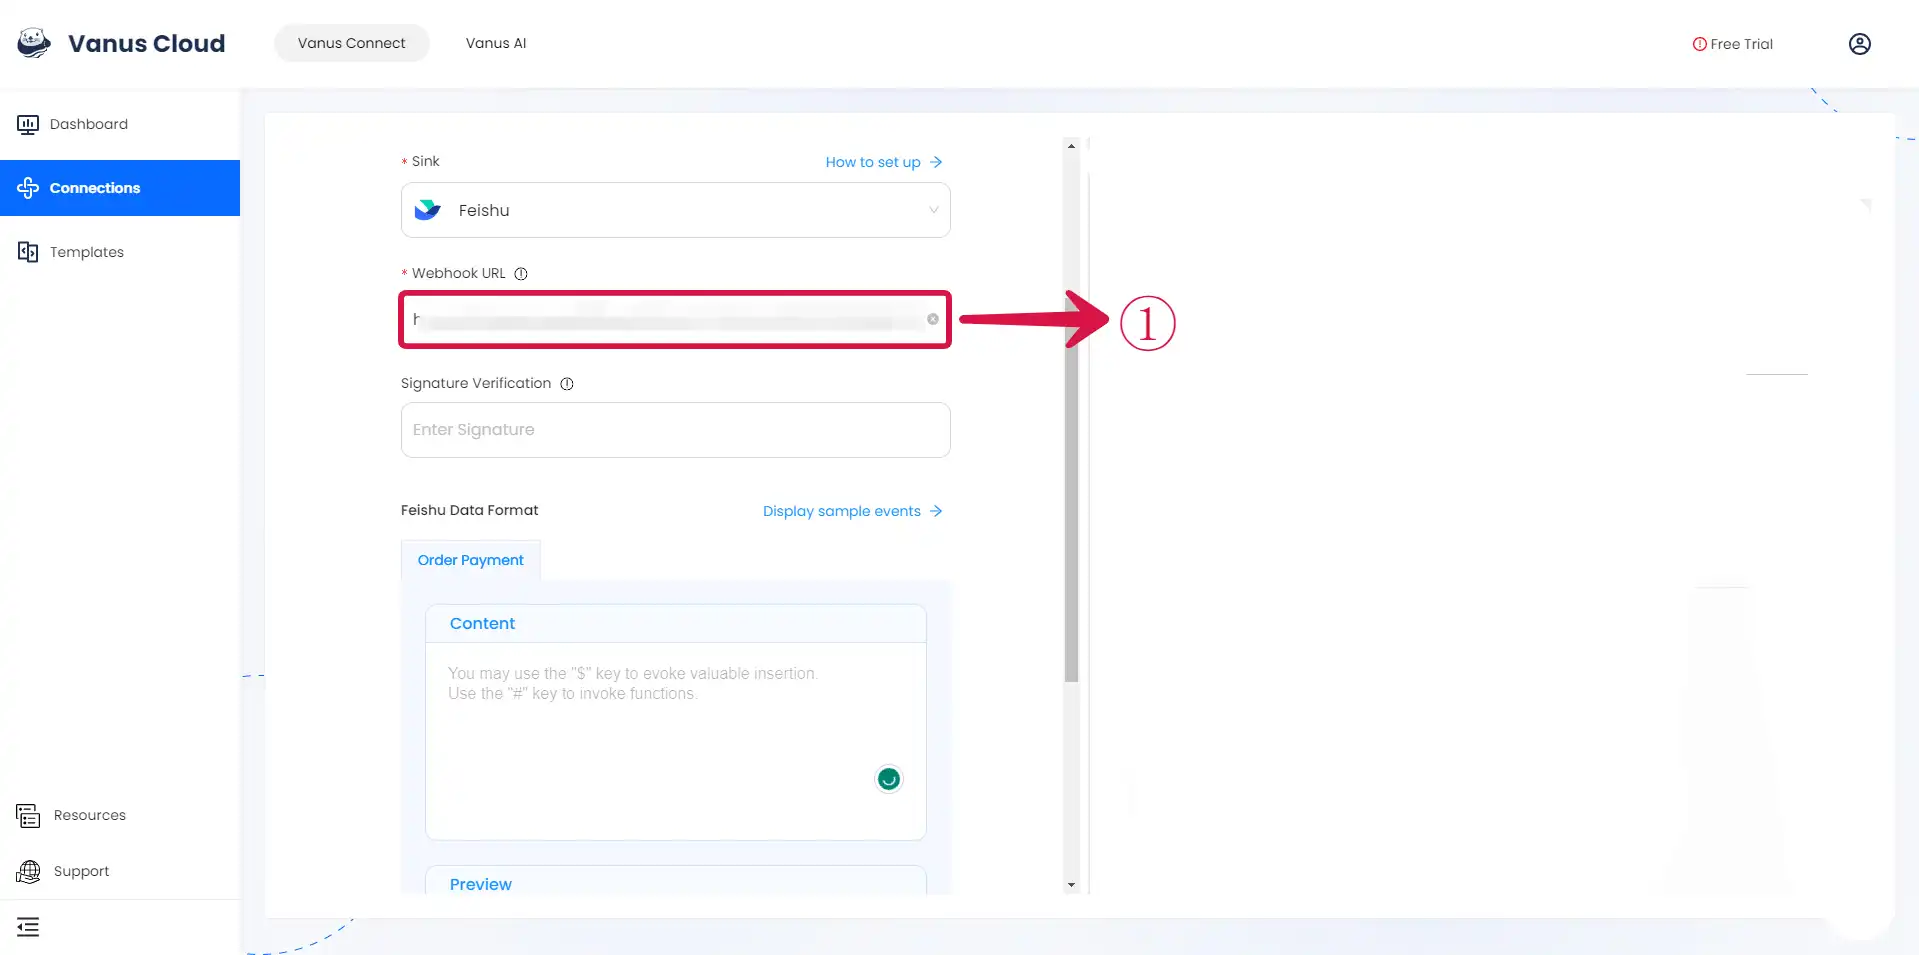Click the Support globe icon
1919x955 pixels.
[28, 871]
